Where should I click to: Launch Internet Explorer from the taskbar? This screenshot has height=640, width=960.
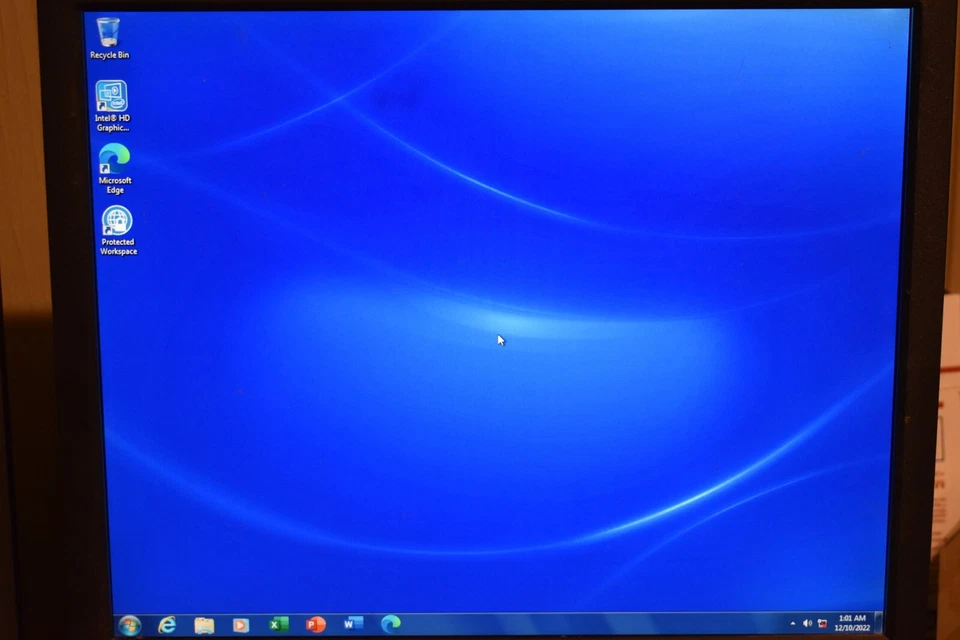pos(166,624)
